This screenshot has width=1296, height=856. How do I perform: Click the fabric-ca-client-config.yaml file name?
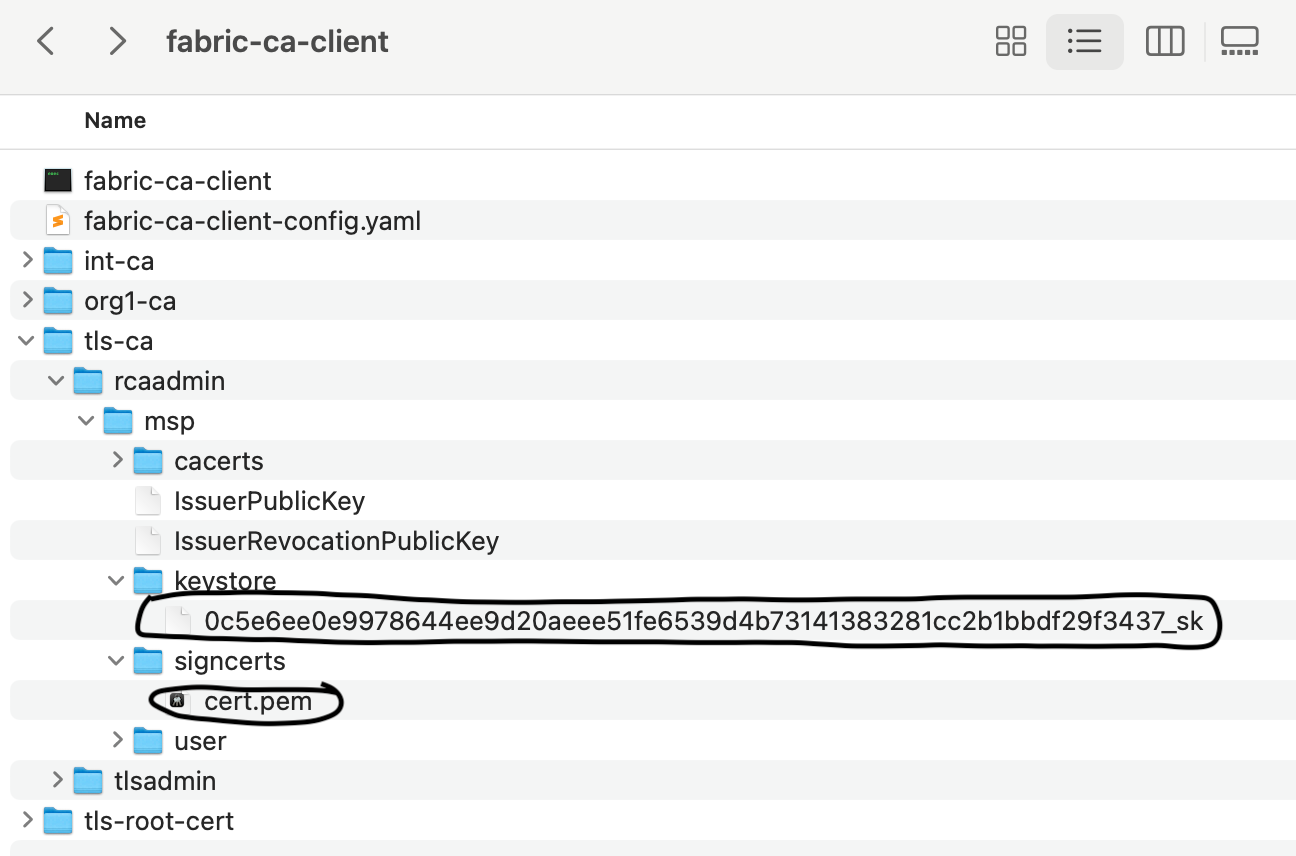[253, 221]
